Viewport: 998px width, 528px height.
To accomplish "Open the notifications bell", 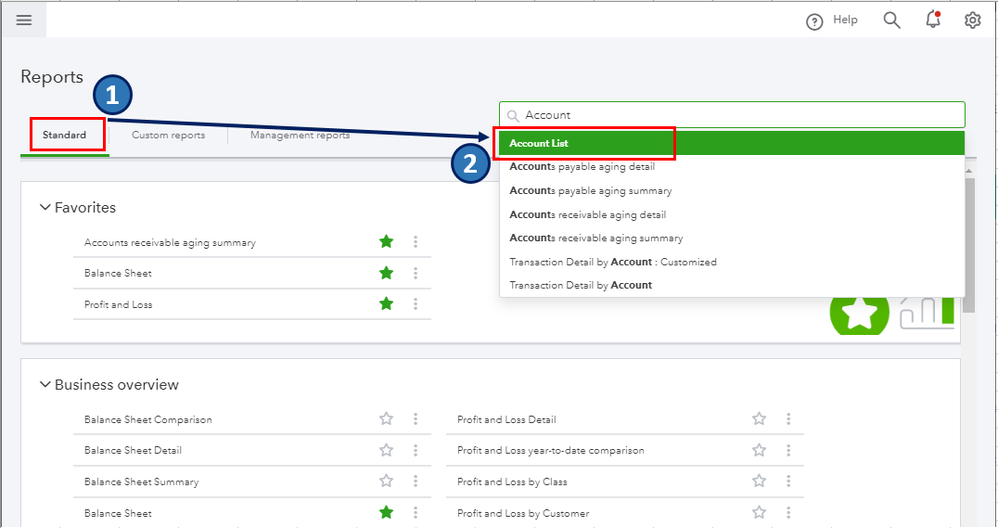I will coord(934,20).
